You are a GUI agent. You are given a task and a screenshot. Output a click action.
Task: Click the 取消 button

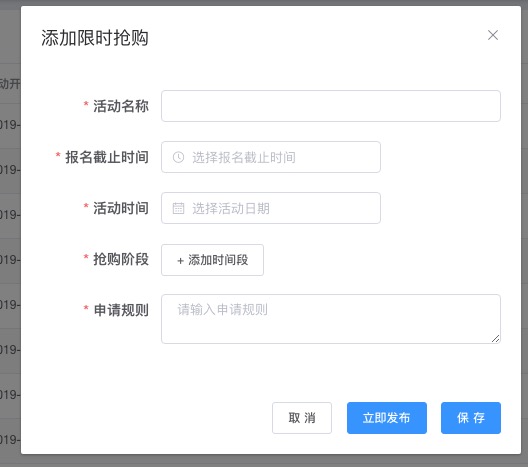click(x=302, y=418)
